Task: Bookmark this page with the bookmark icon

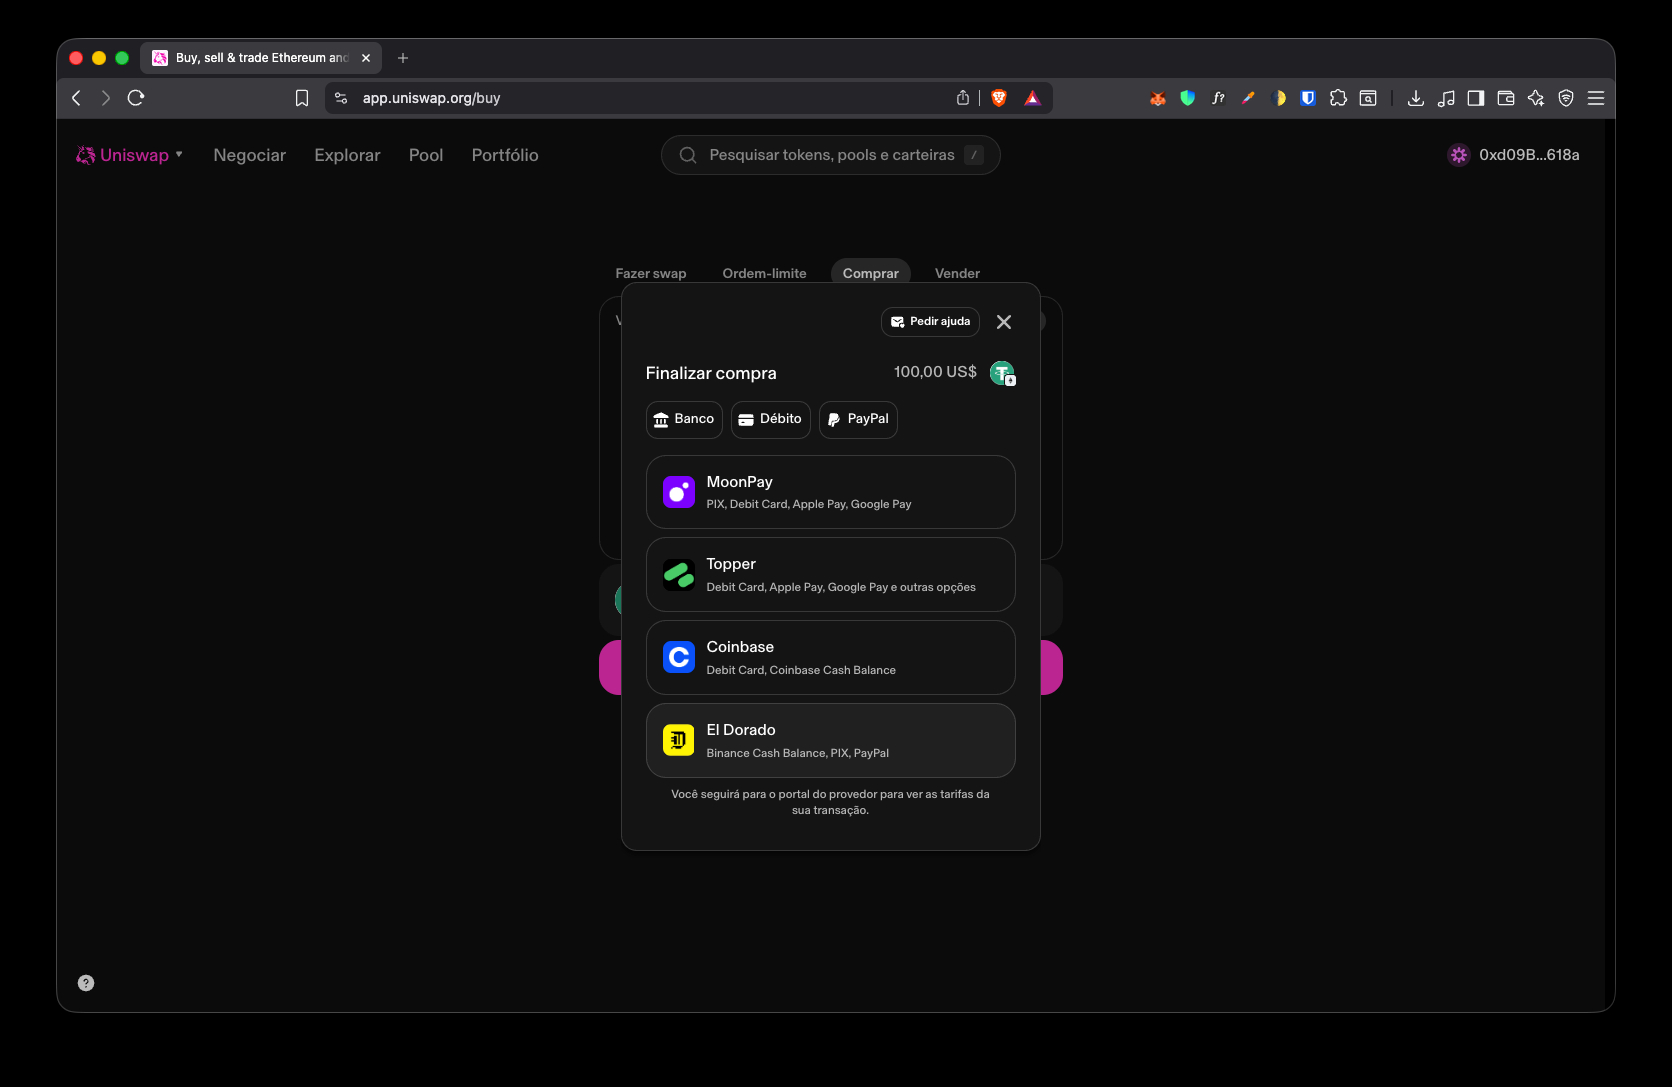Action: click(x=302, y=98)
